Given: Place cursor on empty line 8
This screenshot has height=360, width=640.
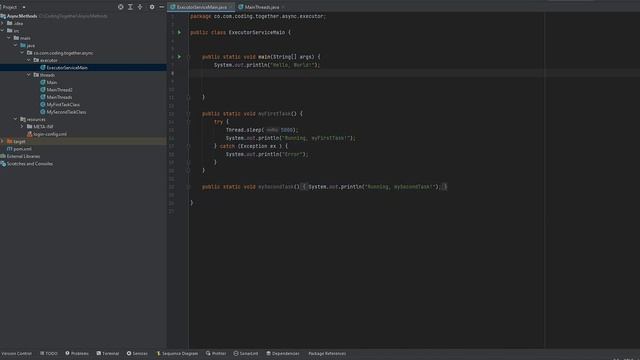Looking at the screenshot, I should [x=366, y=73].
